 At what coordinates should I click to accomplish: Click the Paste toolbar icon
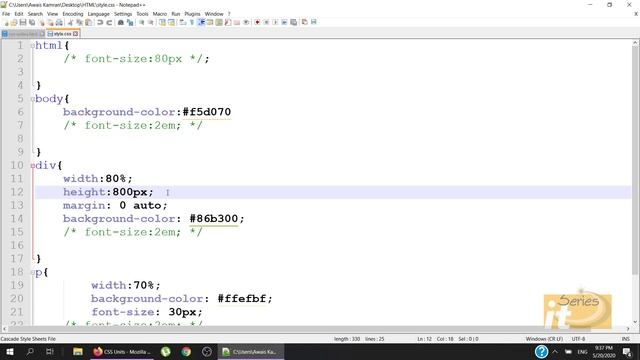point(88,22)
